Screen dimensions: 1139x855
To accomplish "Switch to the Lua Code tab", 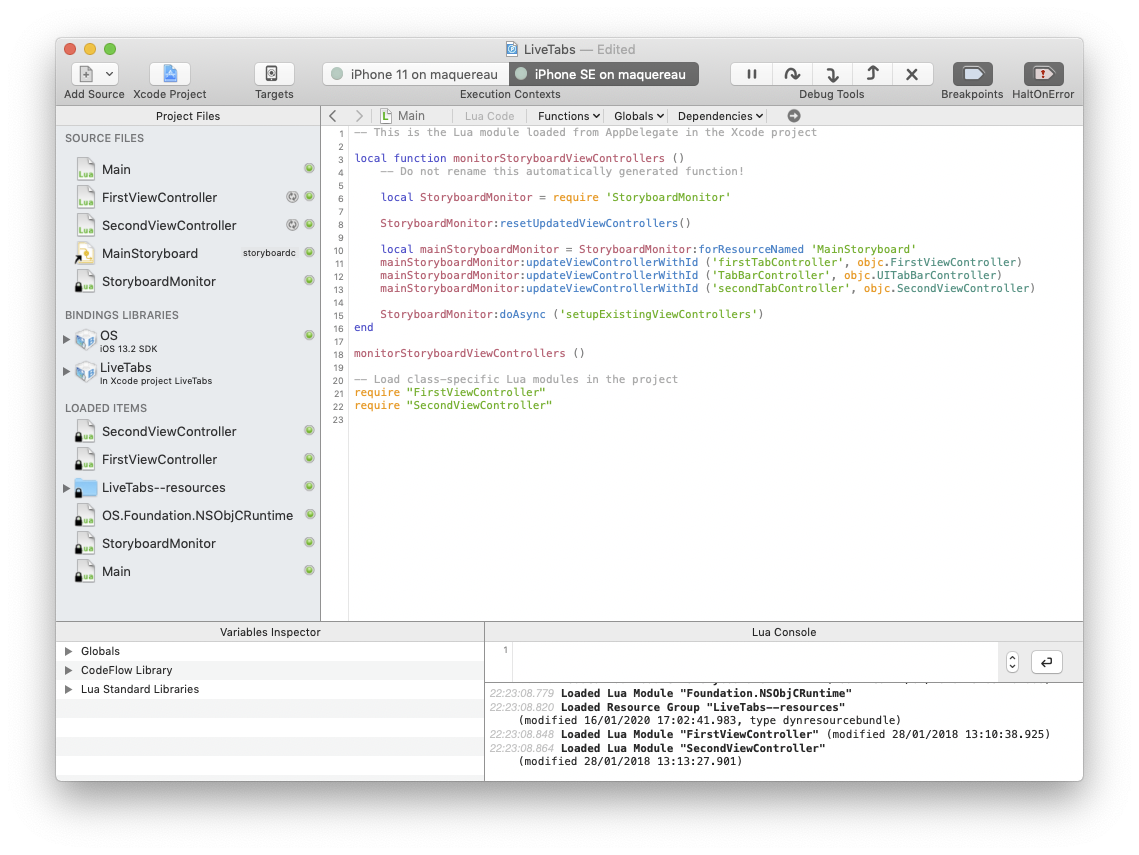I will click(489, 116).
